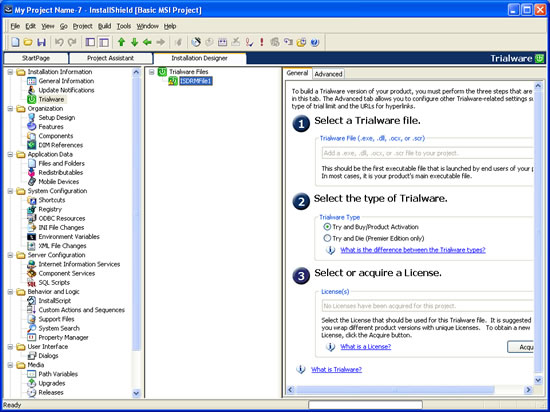Select Try and Die radio option
550x412 pixels.
327,238
